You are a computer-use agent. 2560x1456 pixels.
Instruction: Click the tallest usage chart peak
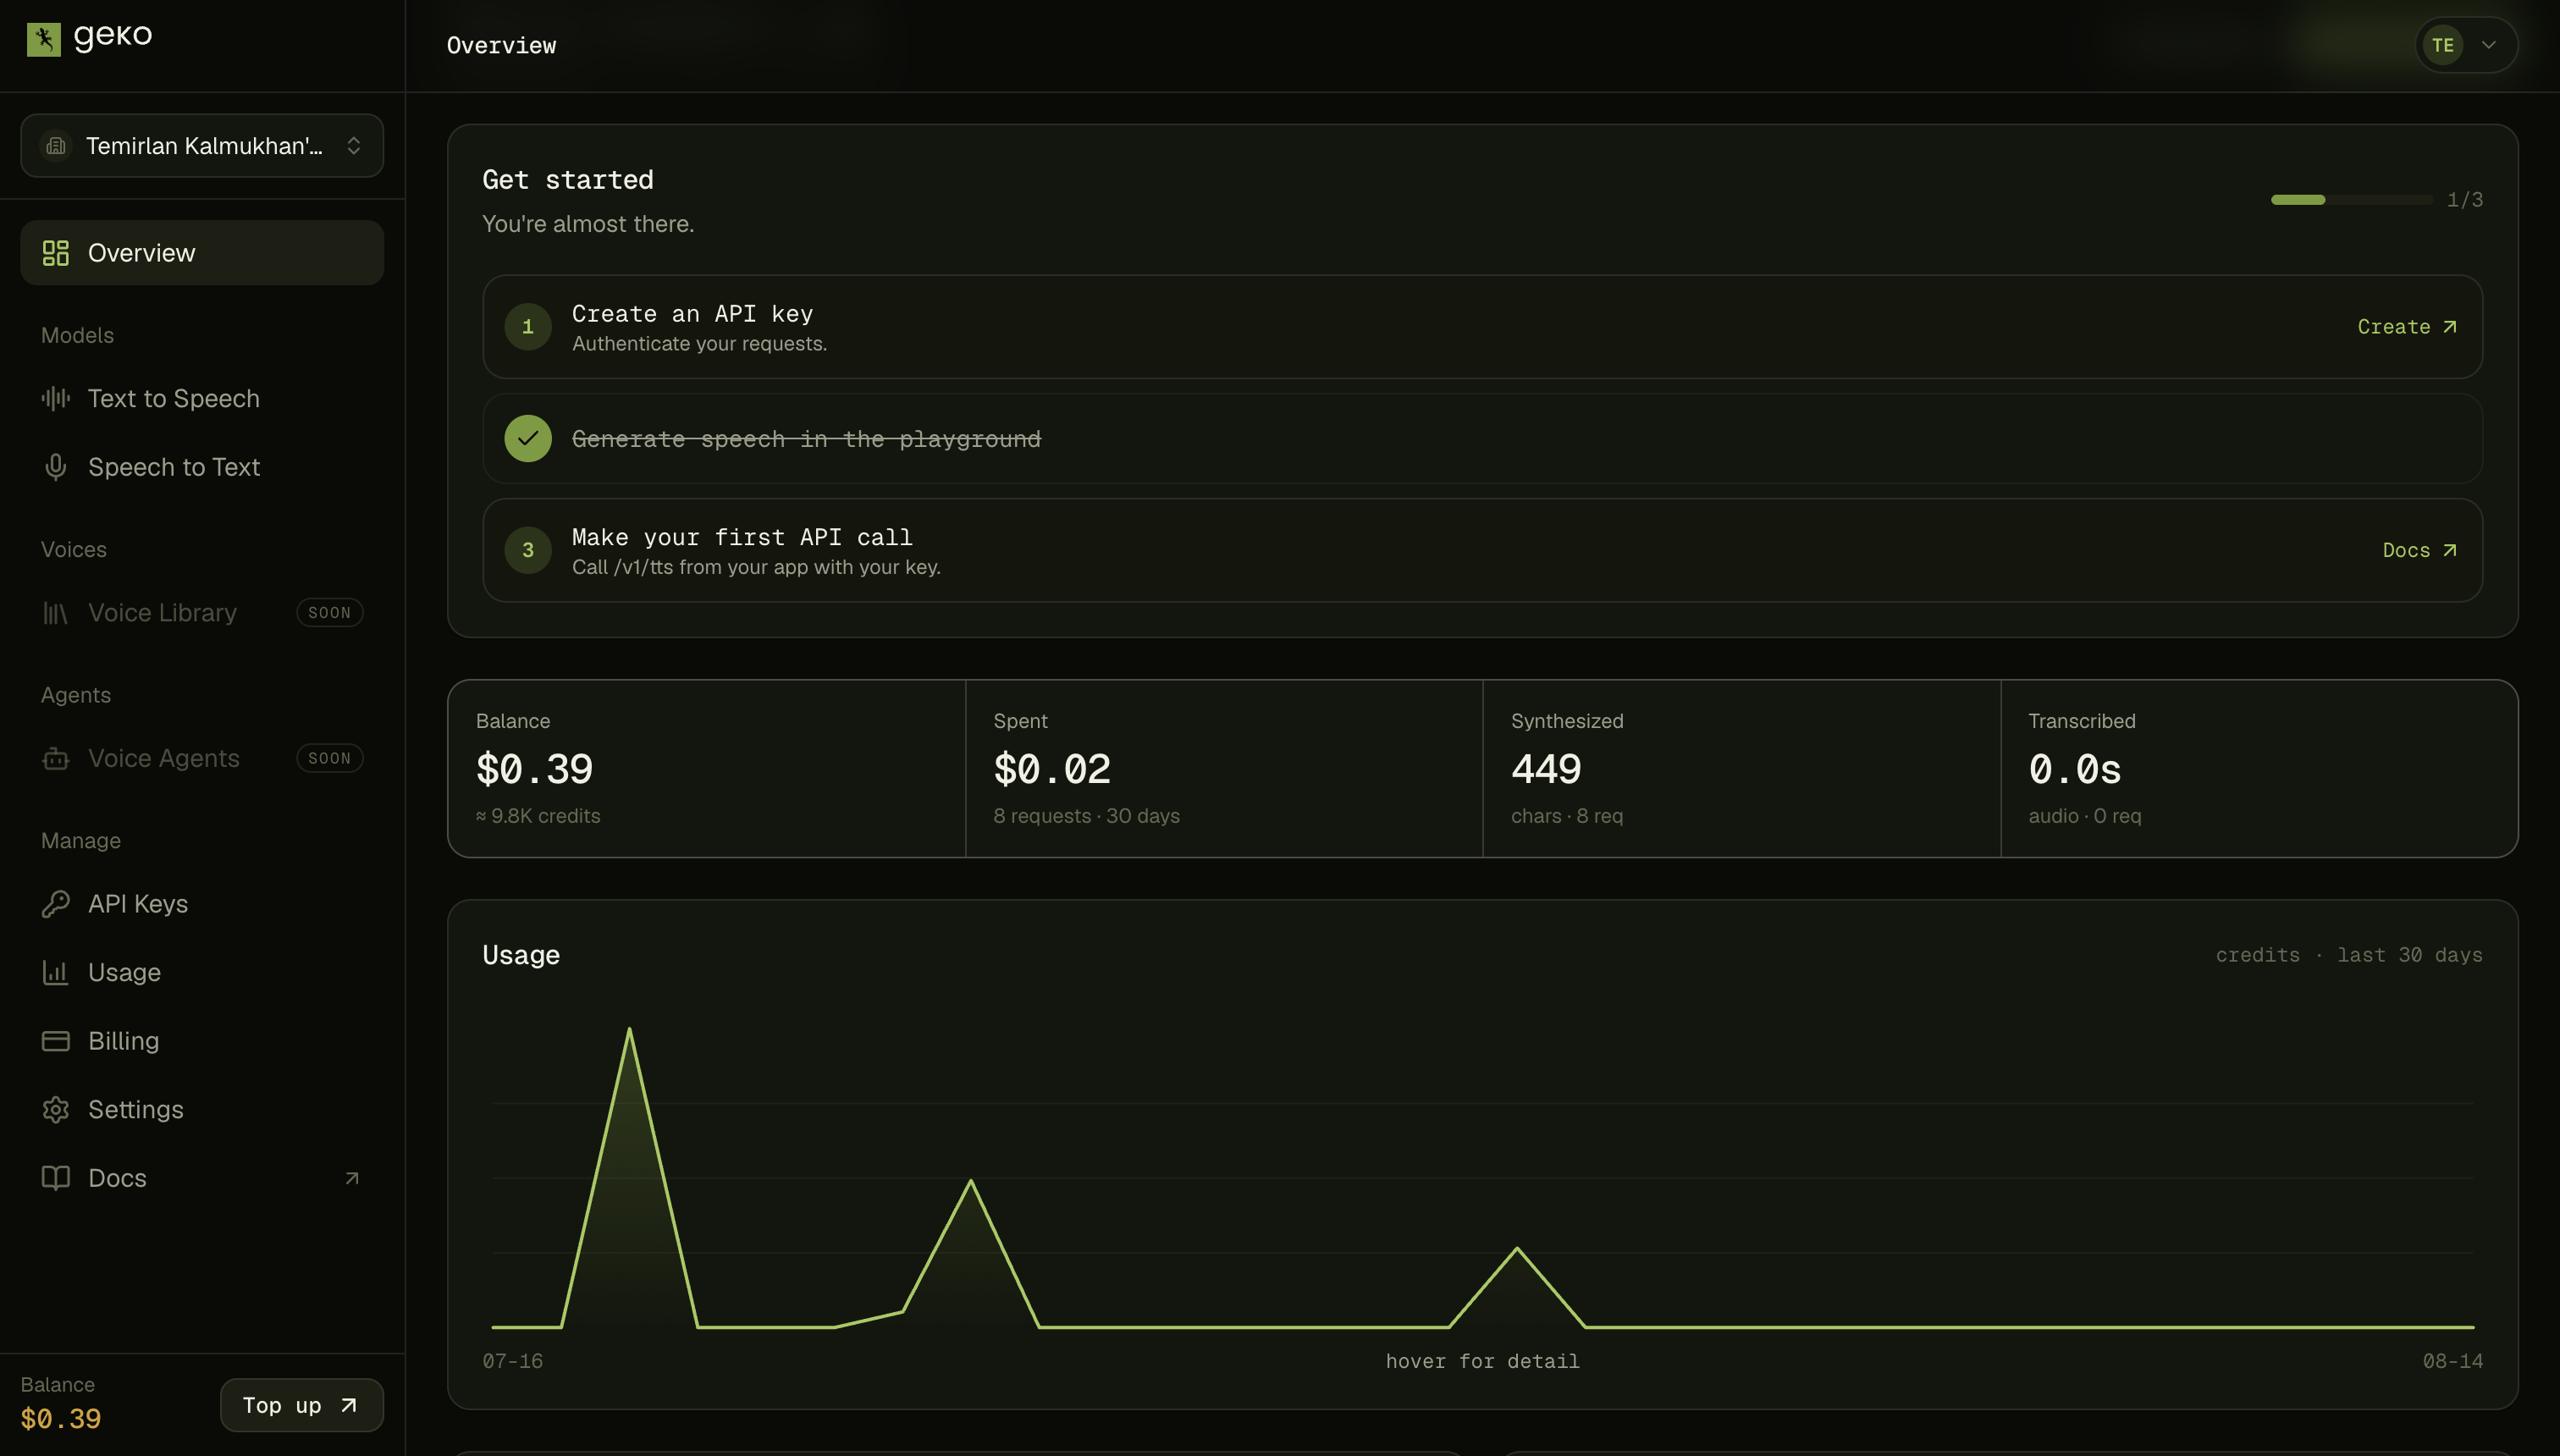pyautogui.click(x=629, y=1029)
